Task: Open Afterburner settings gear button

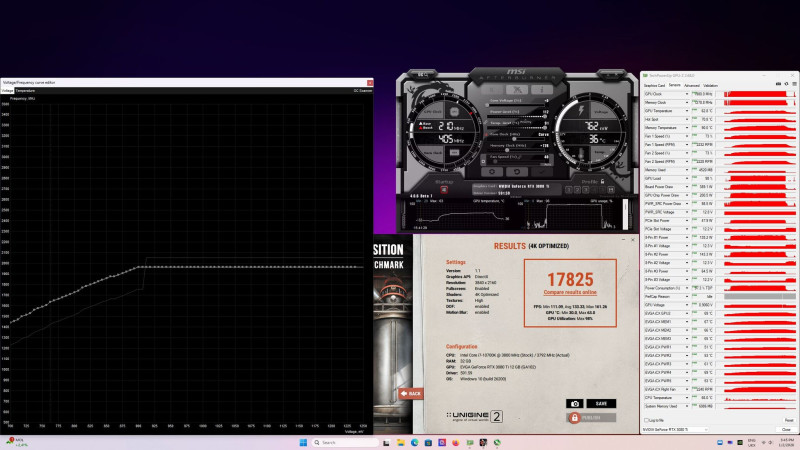Action: click(x=492, y=171)
